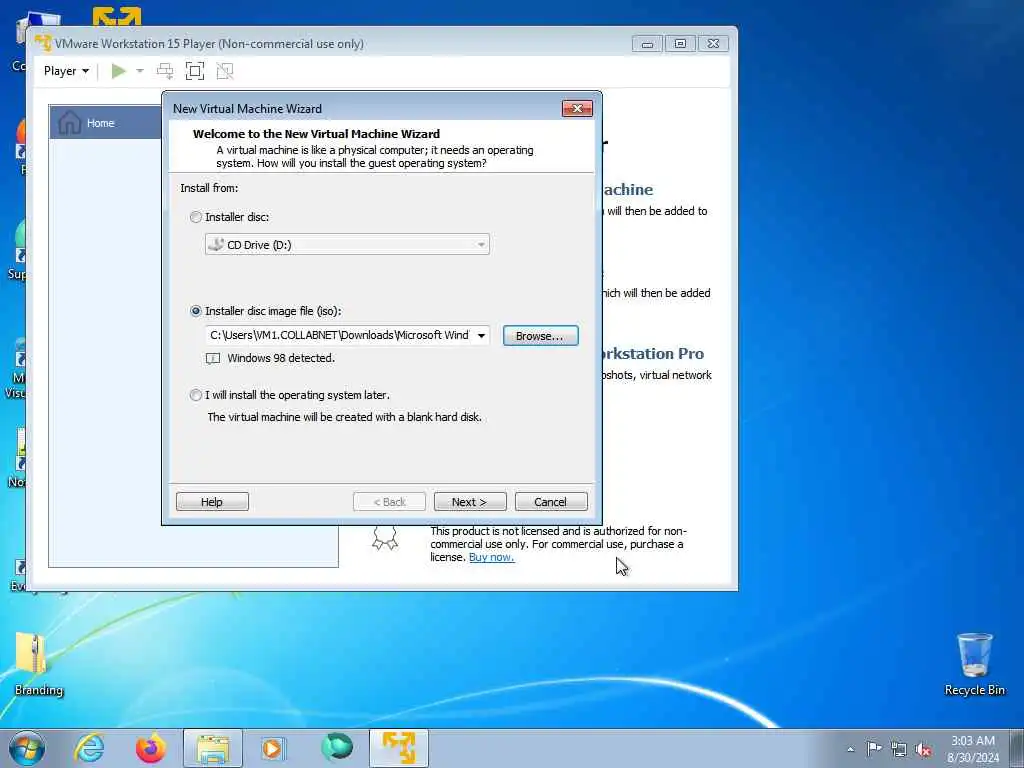The width and height of the screenshot is (1024, 768).
Task: Click the green globe taskbar application icon
Action: click(337, 747)
